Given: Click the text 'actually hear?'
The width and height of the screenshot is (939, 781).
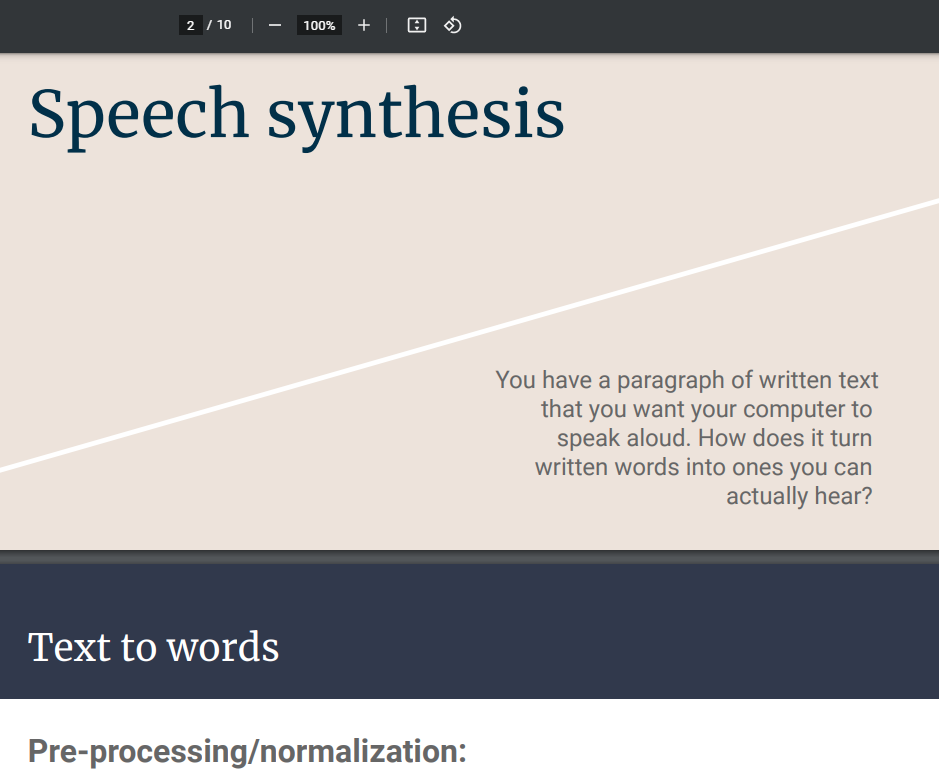Looking at the screenshot, I should (x=798, y=496).
